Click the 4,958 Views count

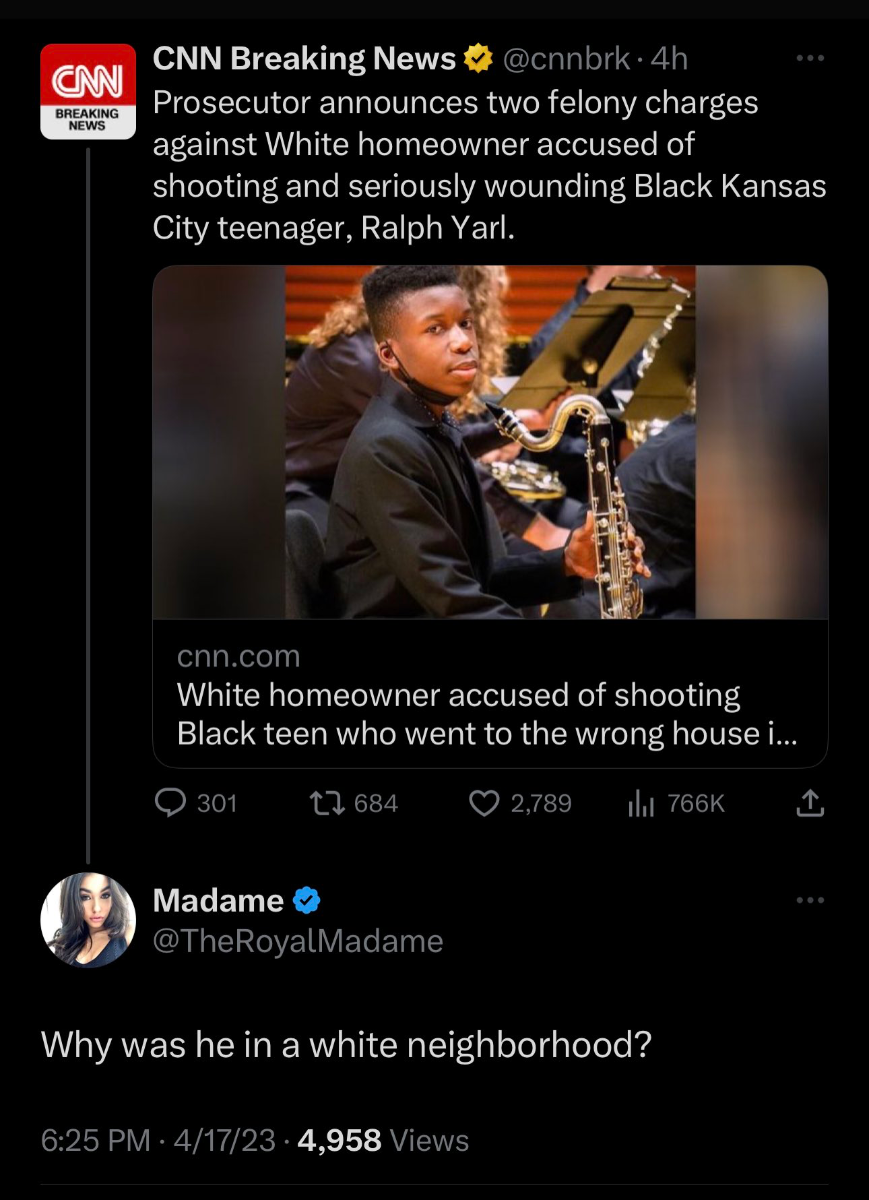tap(382, 1140)
